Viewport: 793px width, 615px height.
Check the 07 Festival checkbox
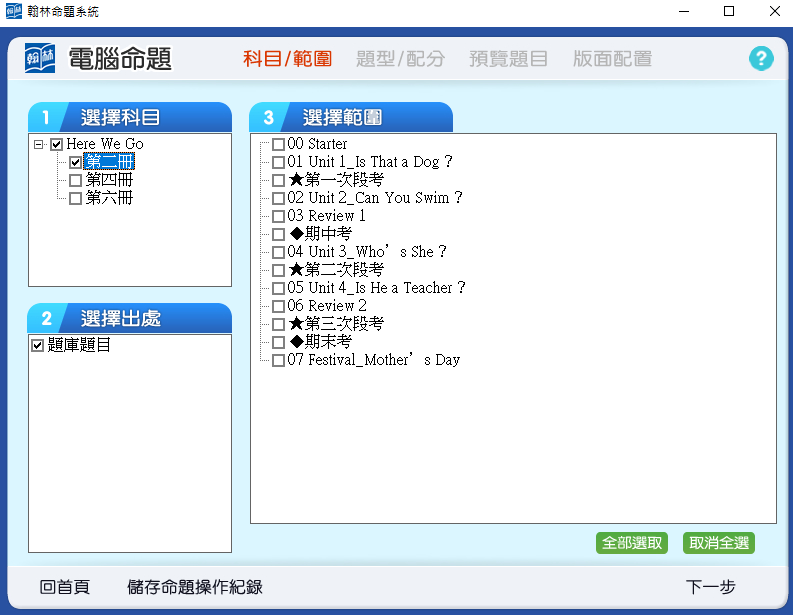coord(278,361)
